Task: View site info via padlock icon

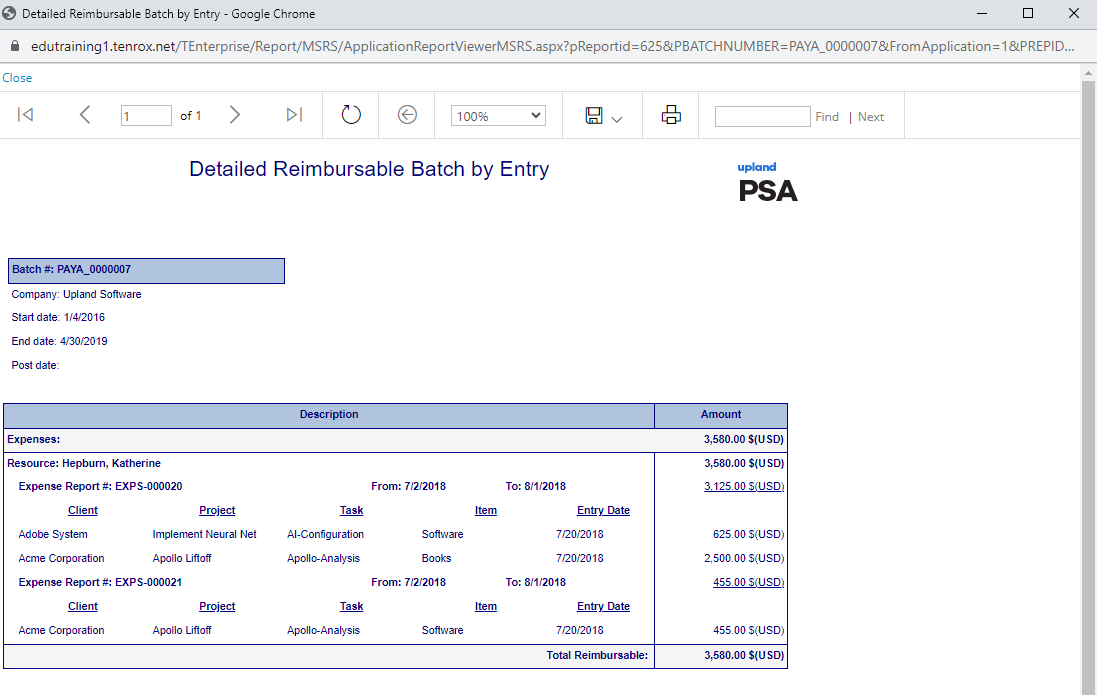Action: tap(14, 46)
